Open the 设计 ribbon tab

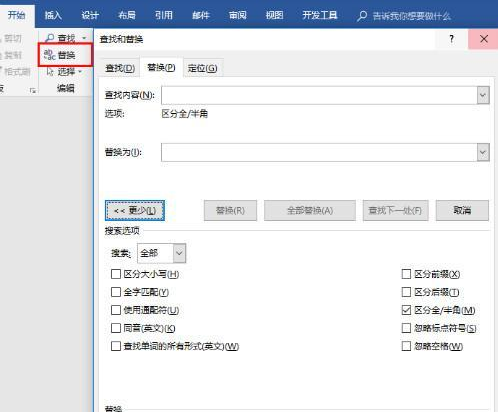click(x=90, y=15)
